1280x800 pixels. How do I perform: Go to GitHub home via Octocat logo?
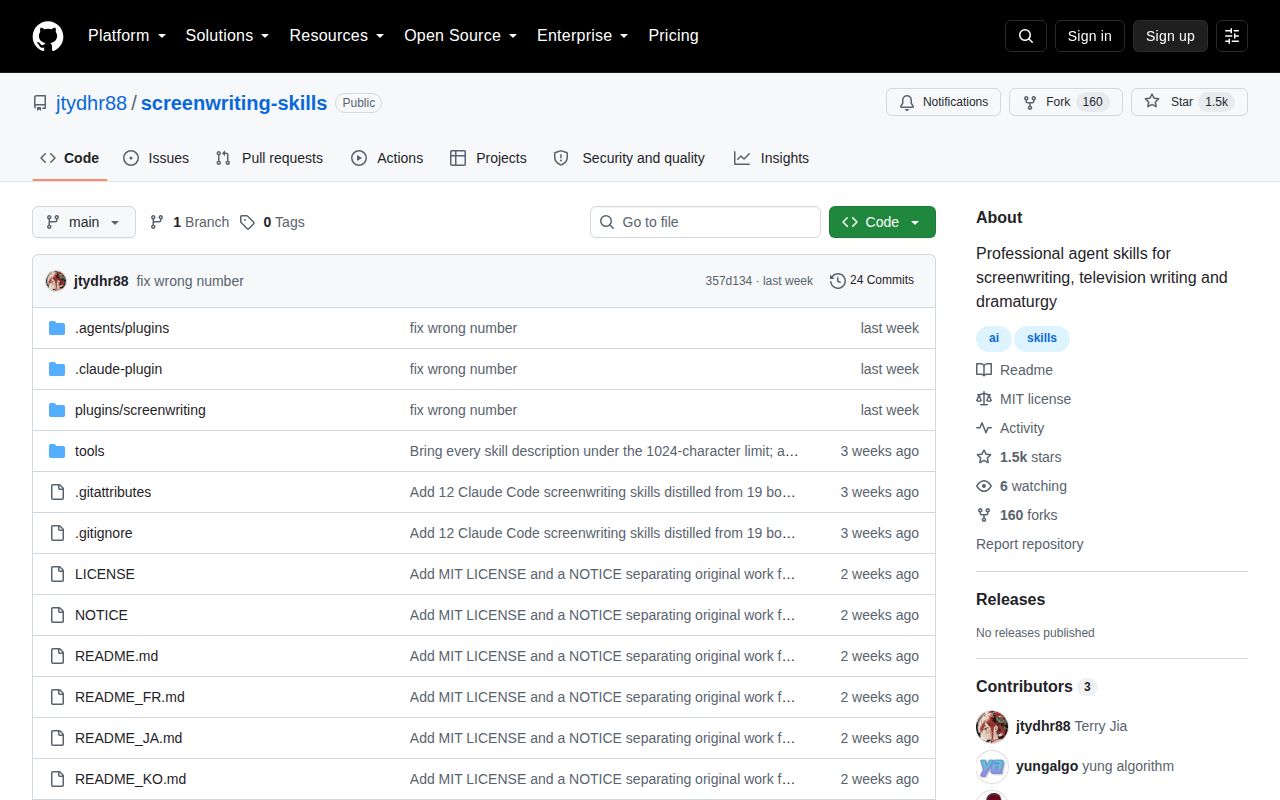point(48,36)
